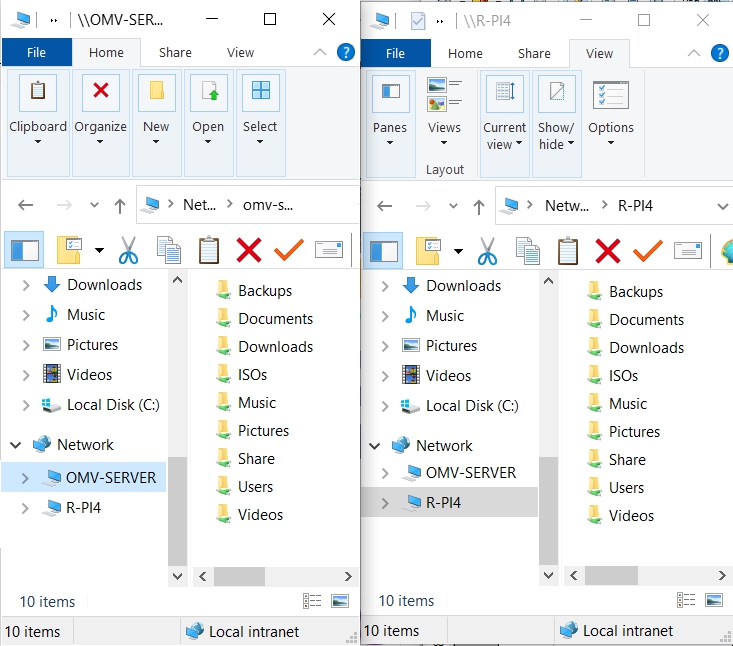Toggle the preview pane button in OMV-SERVER toolbar
Image resolution: width=733 pixels, height=646 pixels.
pos(25,249)
